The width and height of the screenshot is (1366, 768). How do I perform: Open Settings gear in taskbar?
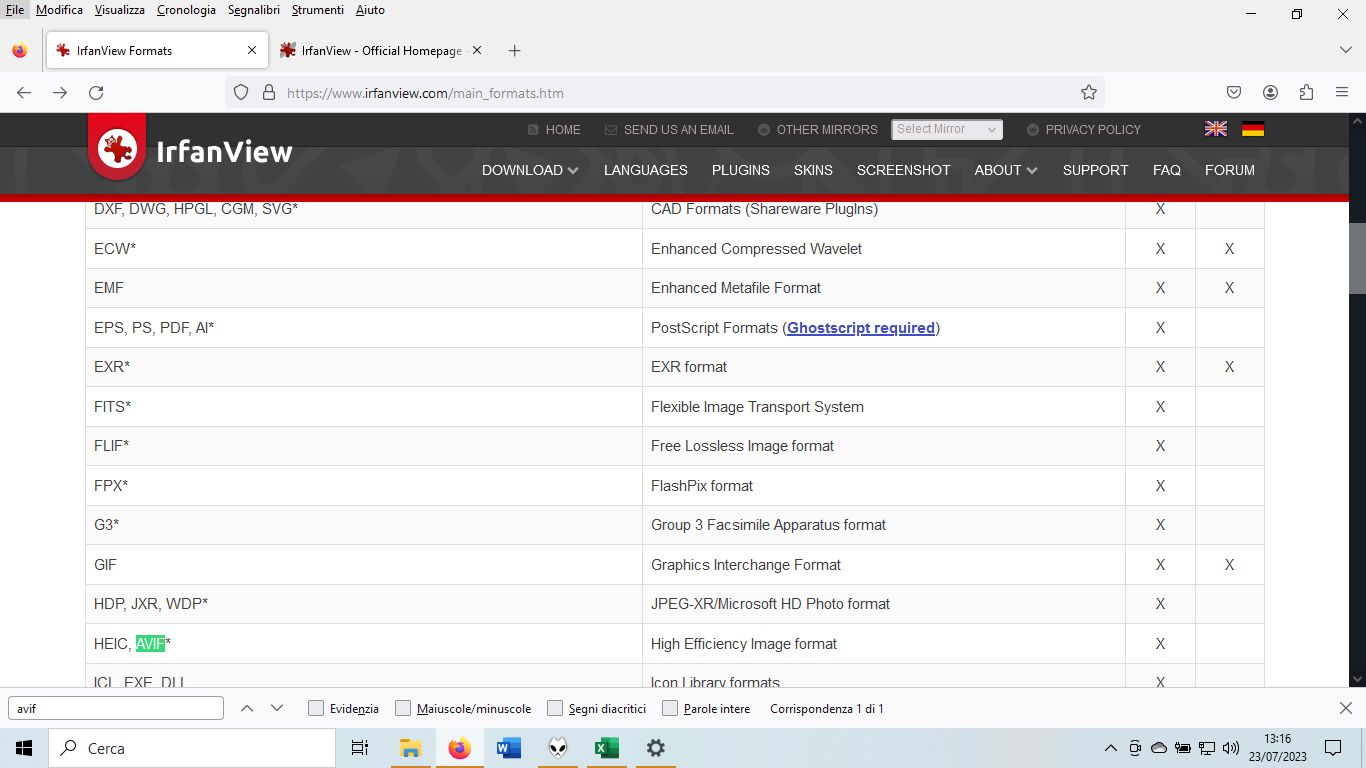coord(656,748)
